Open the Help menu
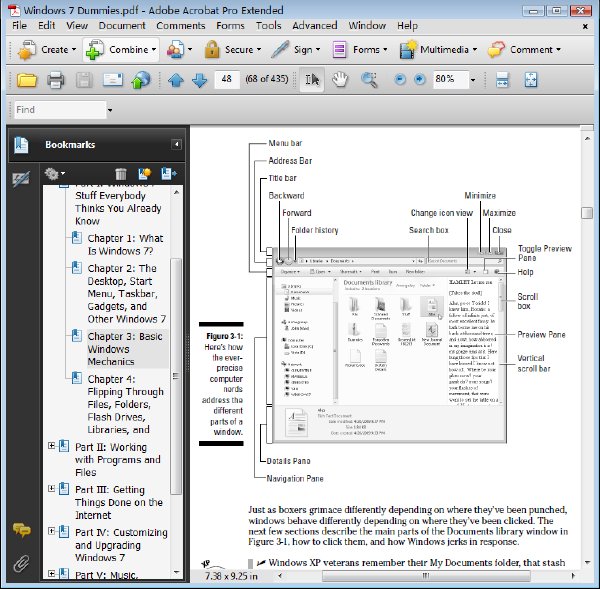This screenshot has width=600, height=589. (x=407, y=26)
